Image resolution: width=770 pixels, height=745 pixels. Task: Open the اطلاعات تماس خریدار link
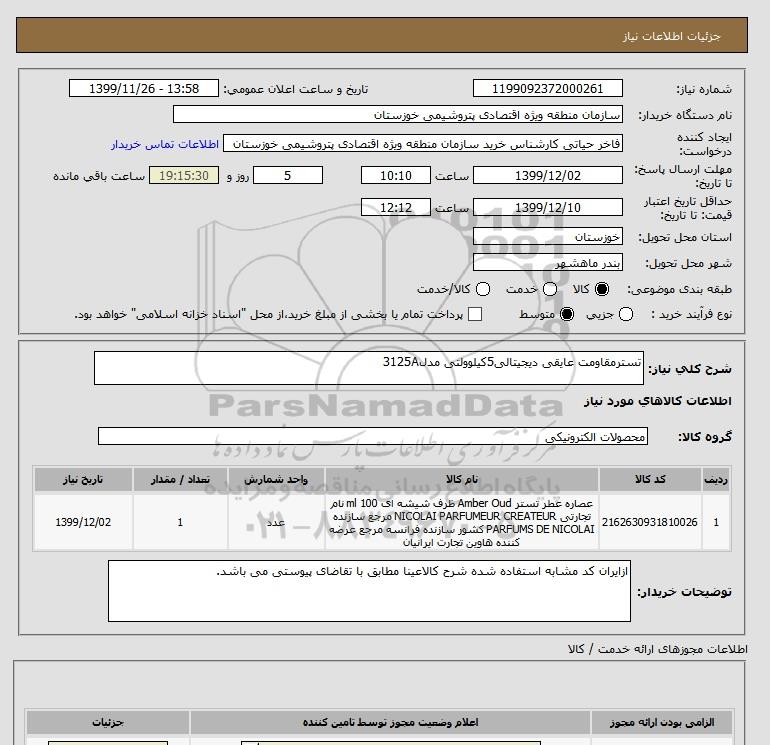(x=165, y=144)
